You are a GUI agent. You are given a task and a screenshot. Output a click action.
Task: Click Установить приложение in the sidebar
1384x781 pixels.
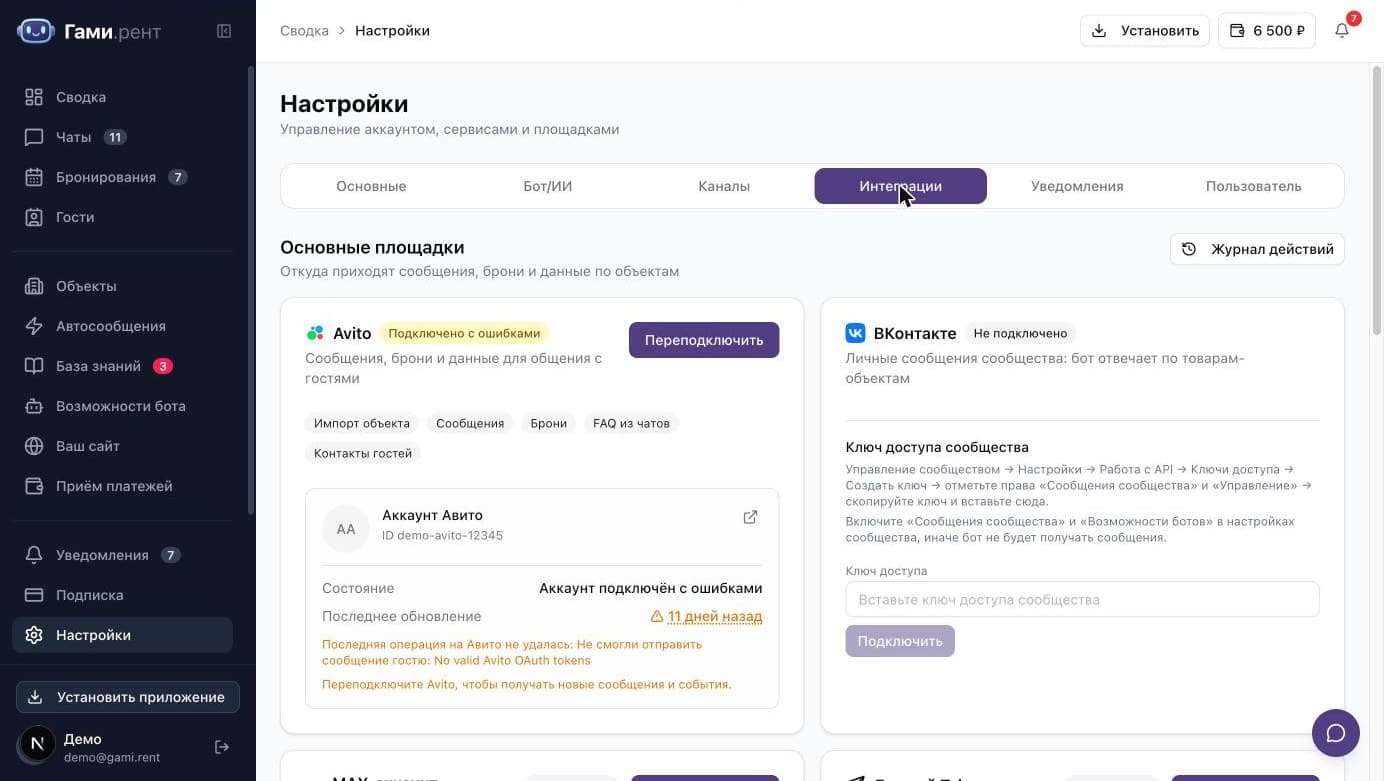128,697
